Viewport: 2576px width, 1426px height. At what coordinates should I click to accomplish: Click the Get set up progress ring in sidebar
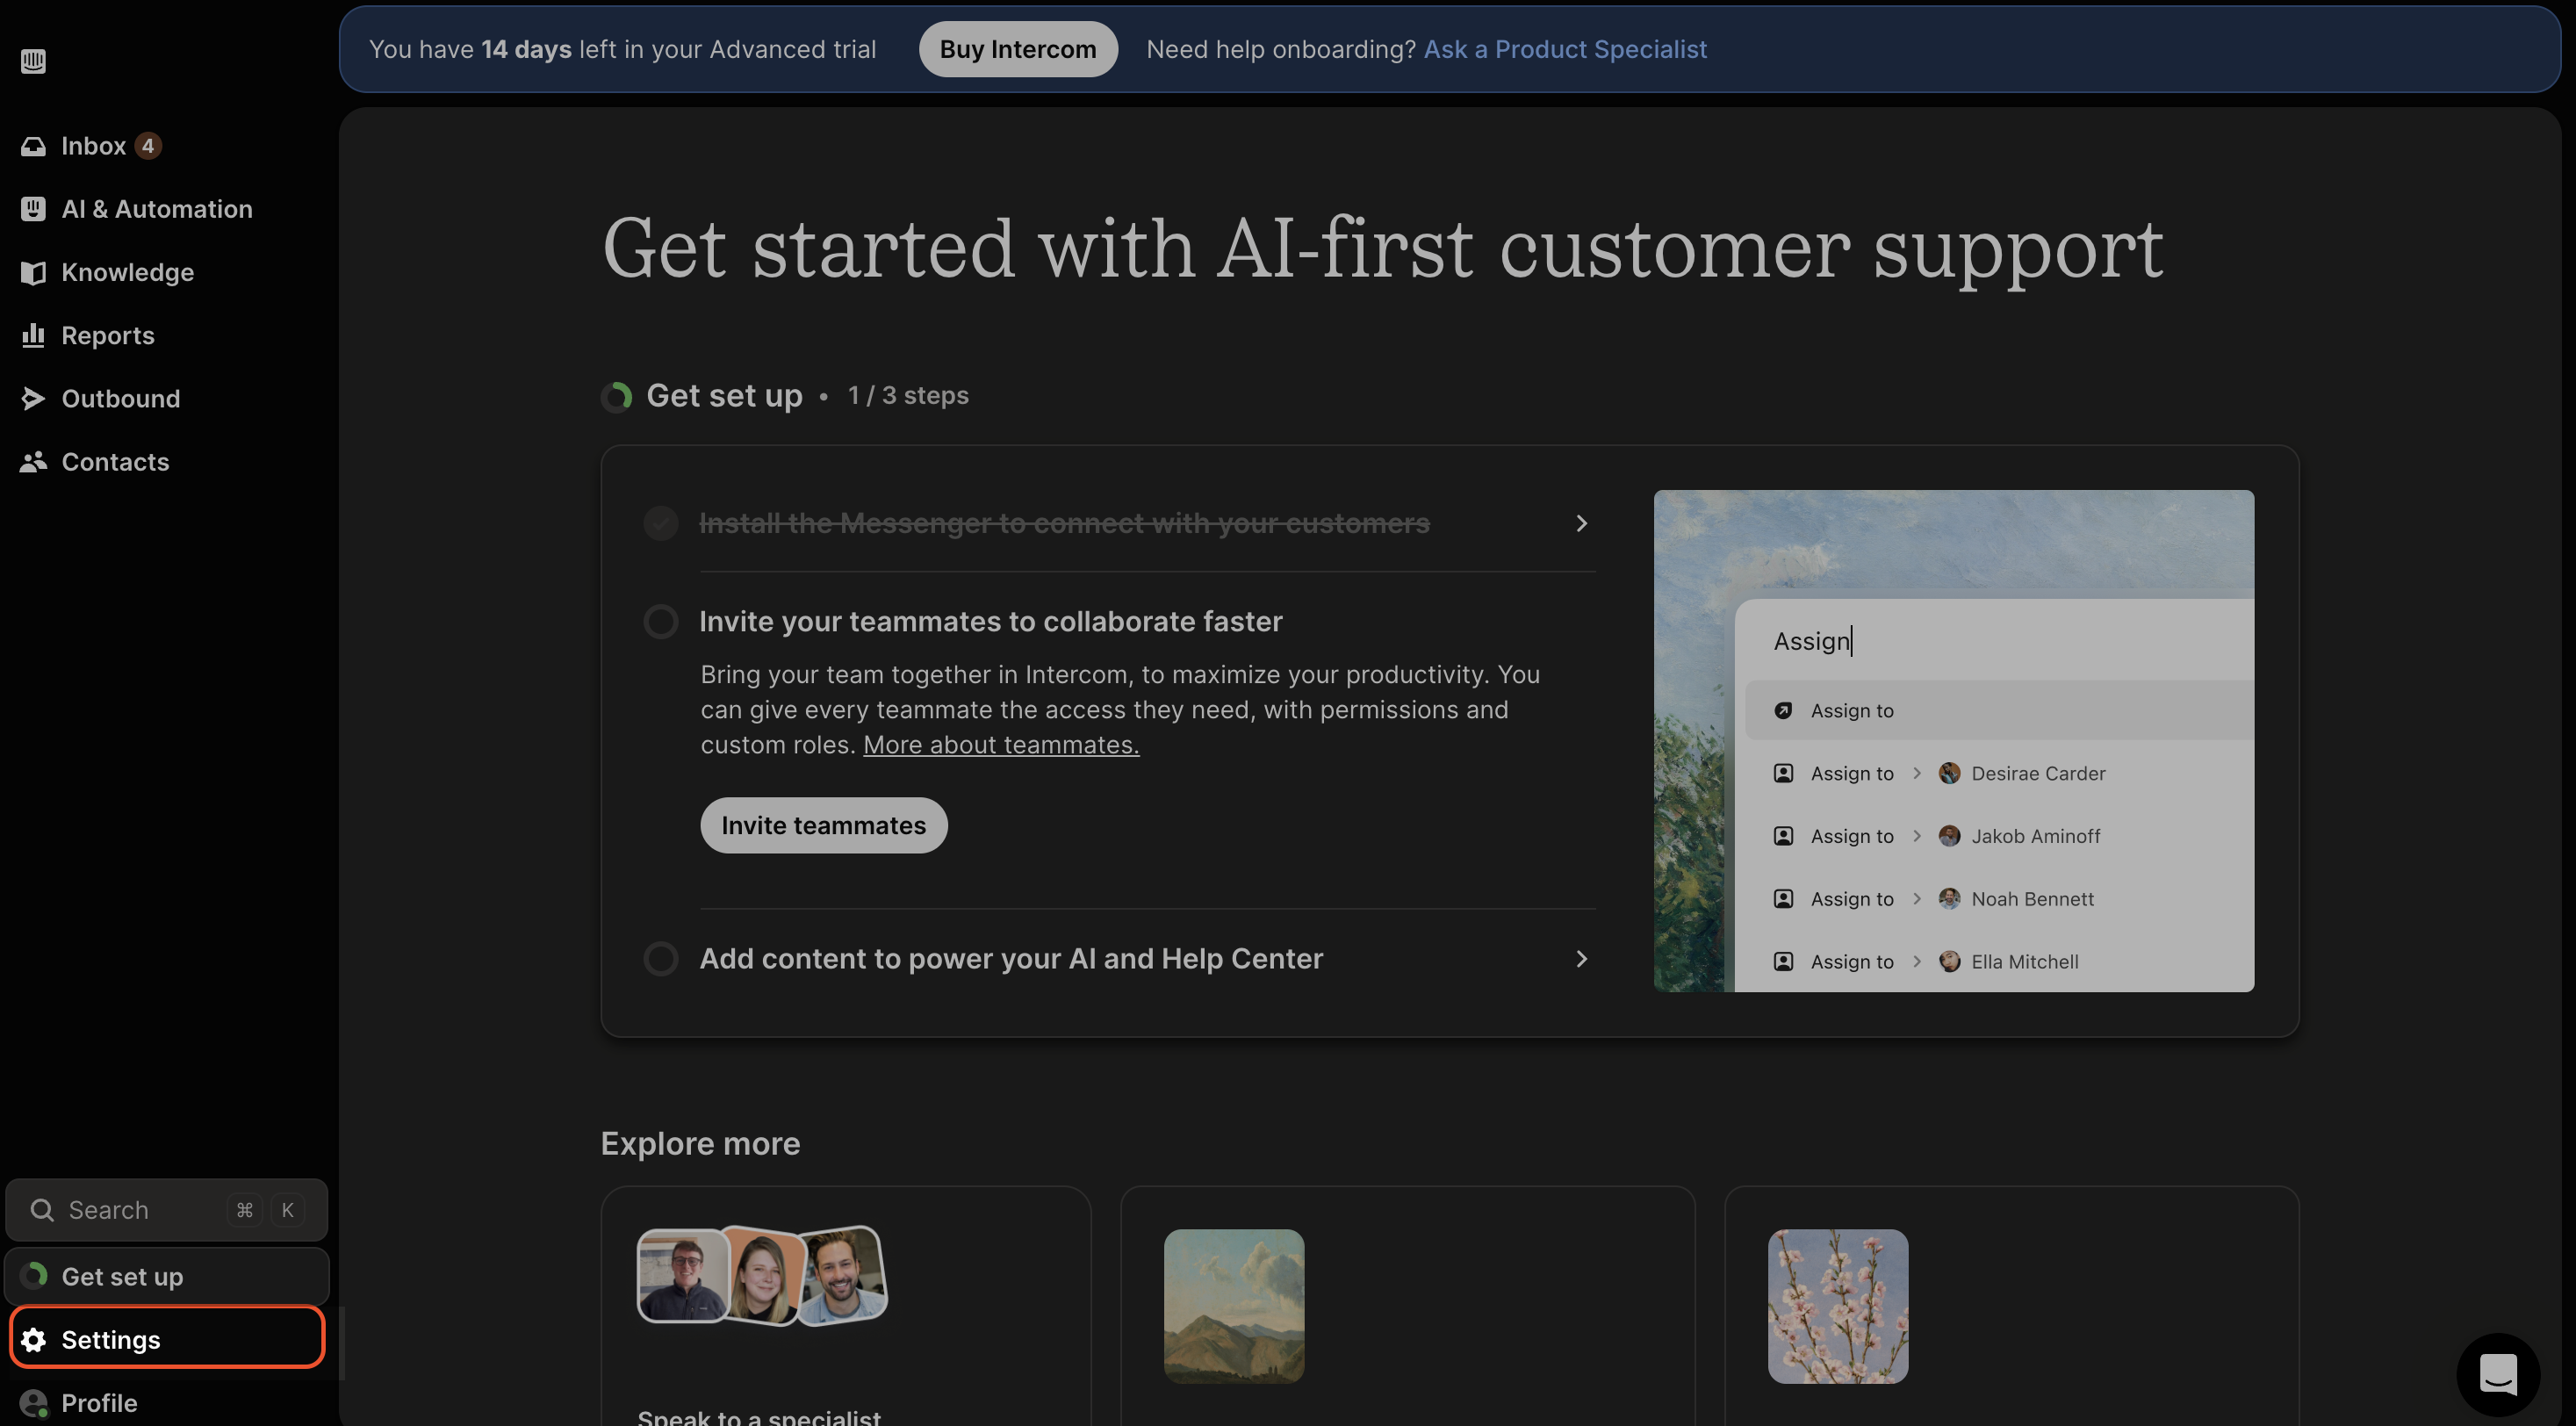point(34,1275)
